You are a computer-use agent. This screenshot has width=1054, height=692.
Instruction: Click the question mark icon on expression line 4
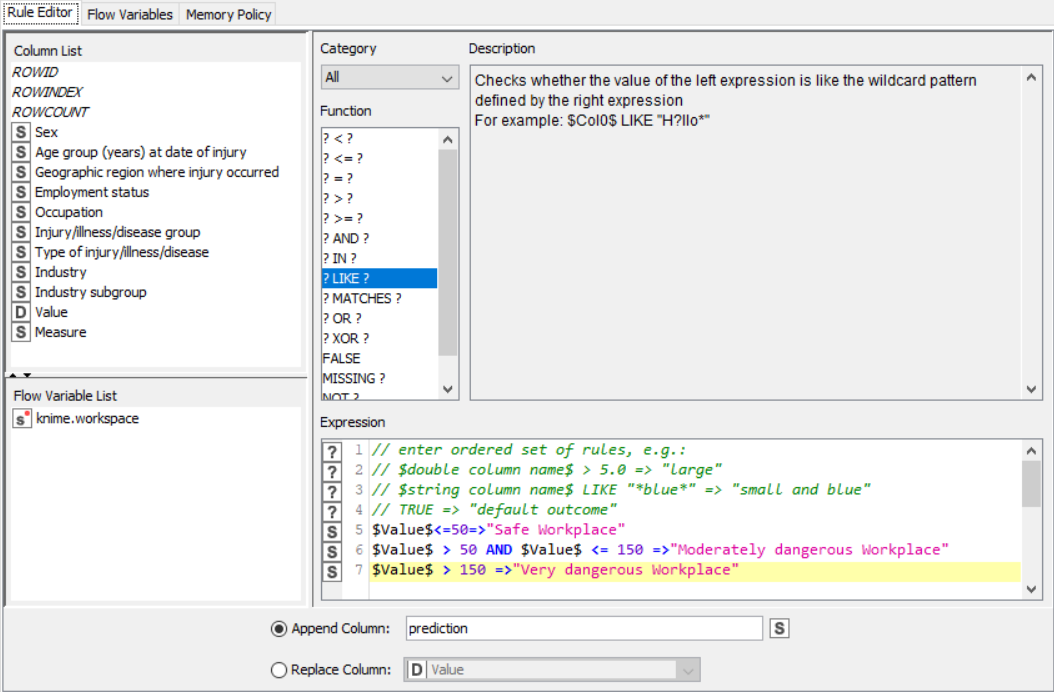331,512
